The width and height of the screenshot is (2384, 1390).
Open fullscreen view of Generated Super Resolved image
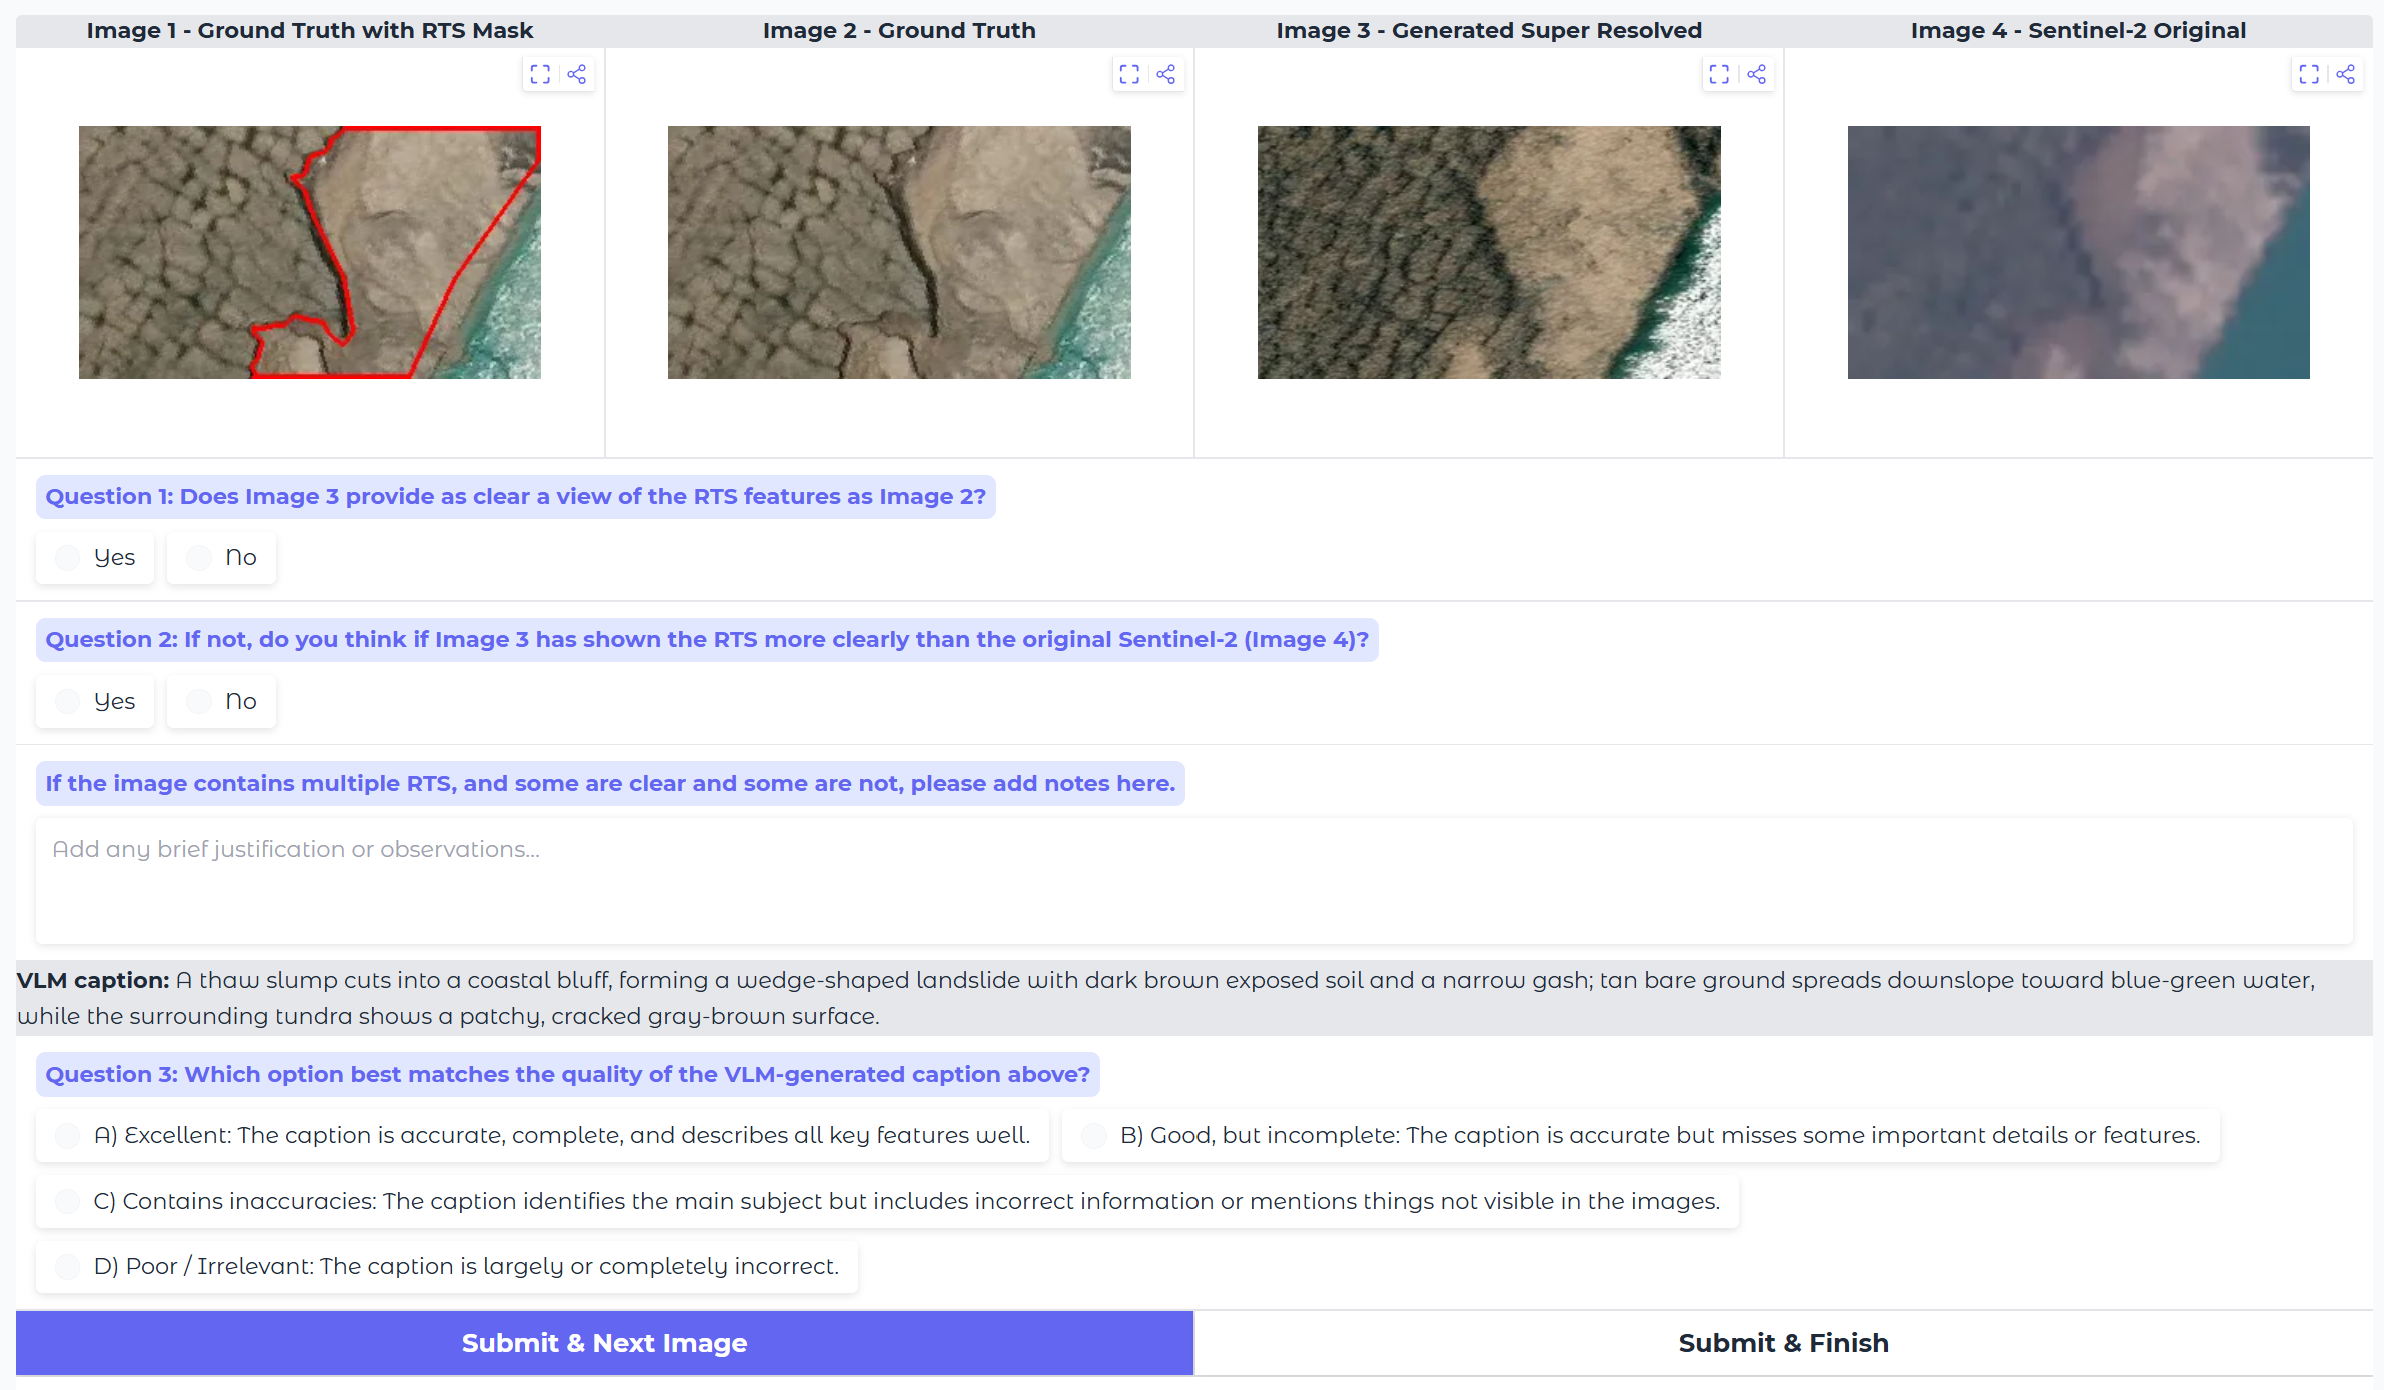point(1719,74)
